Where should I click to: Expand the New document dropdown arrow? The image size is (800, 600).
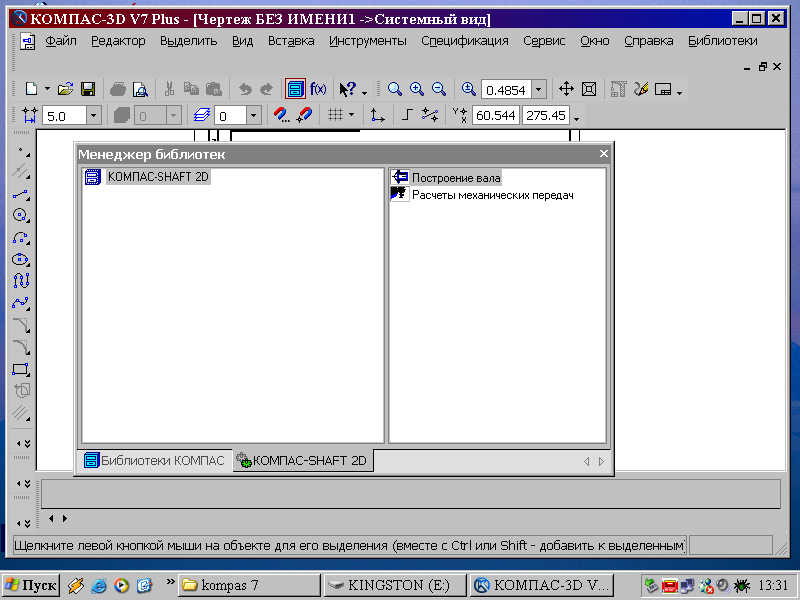(47, 89)
